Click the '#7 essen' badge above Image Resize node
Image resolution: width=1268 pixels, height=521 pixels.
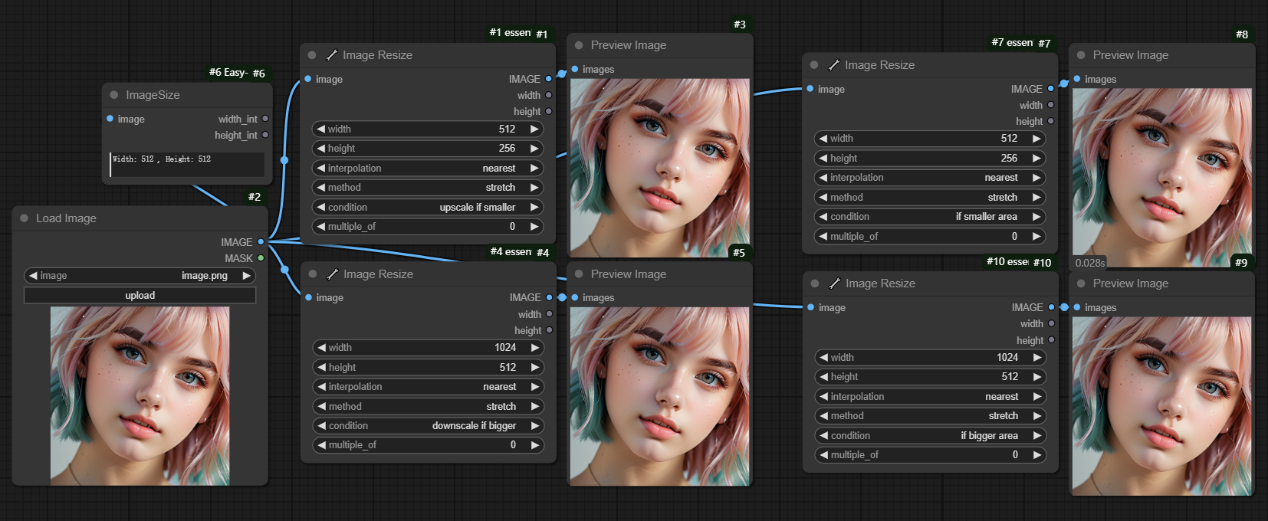[1011, 43]
